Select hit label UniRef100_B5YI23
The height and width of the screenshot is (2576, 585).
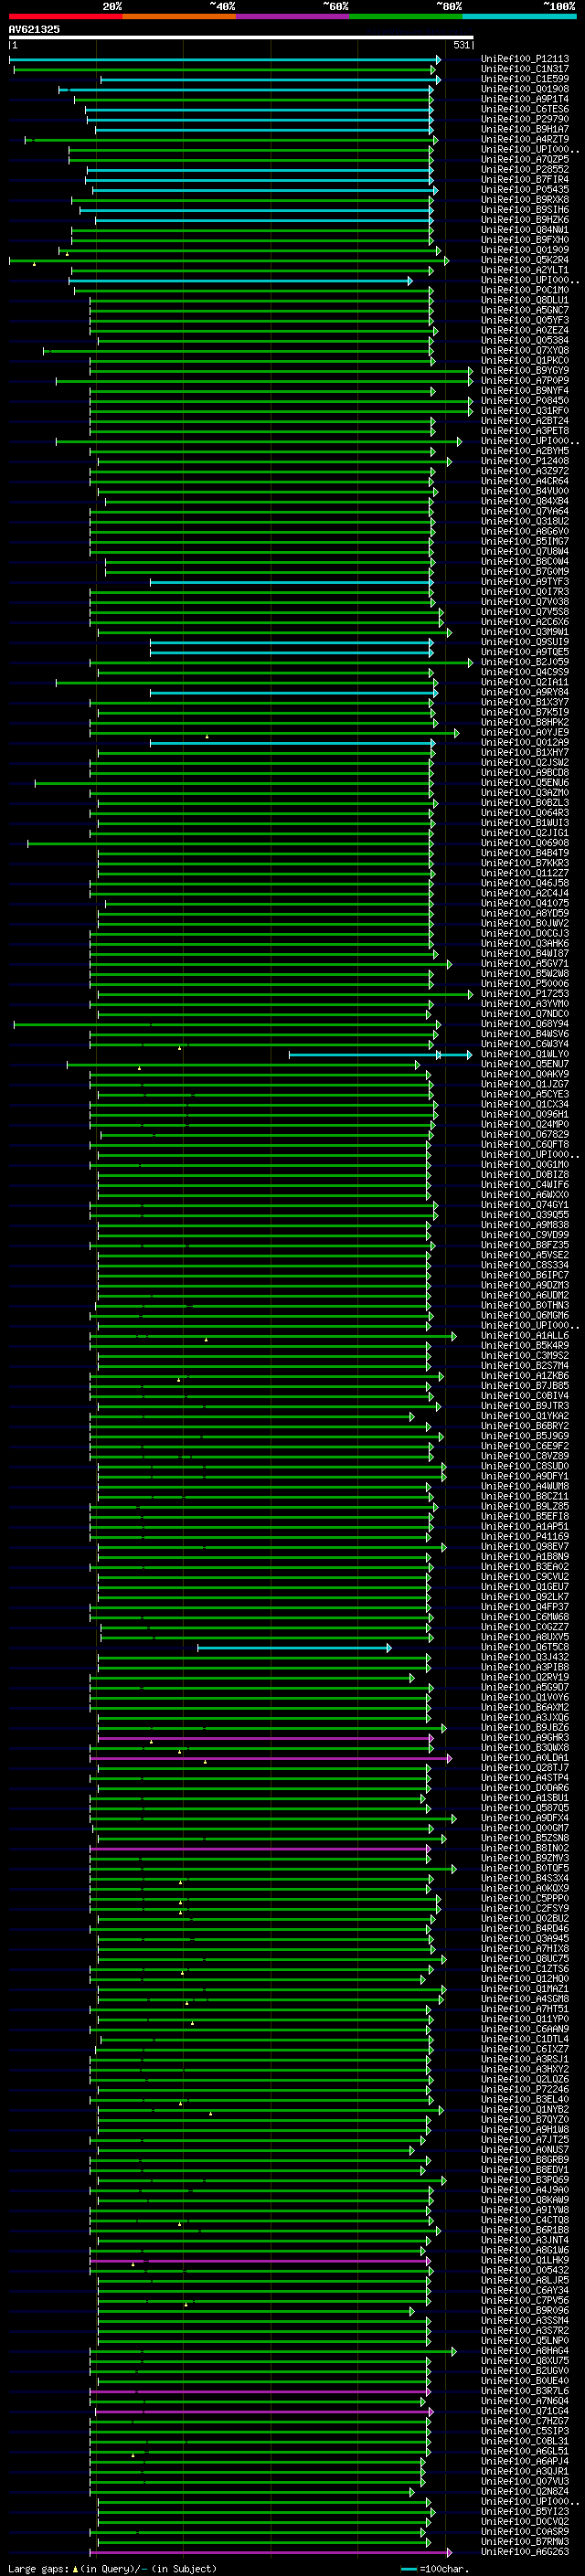(525, 2511)
